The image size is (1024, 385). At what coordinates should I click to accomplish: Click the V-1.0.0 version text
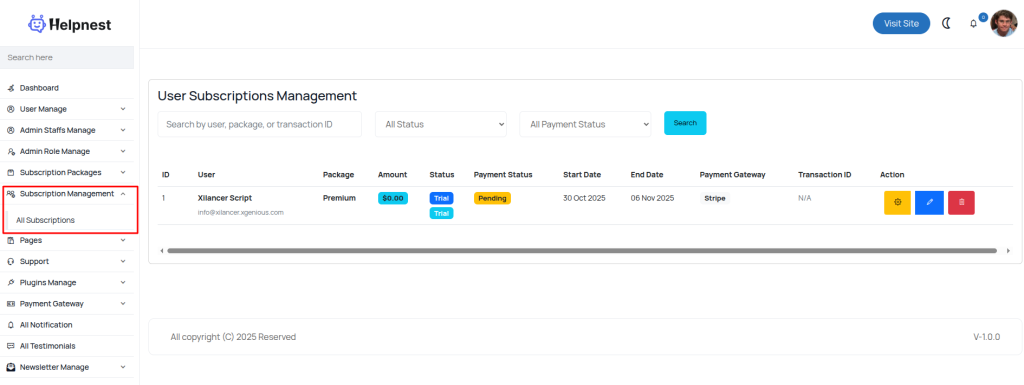(987, 337)
